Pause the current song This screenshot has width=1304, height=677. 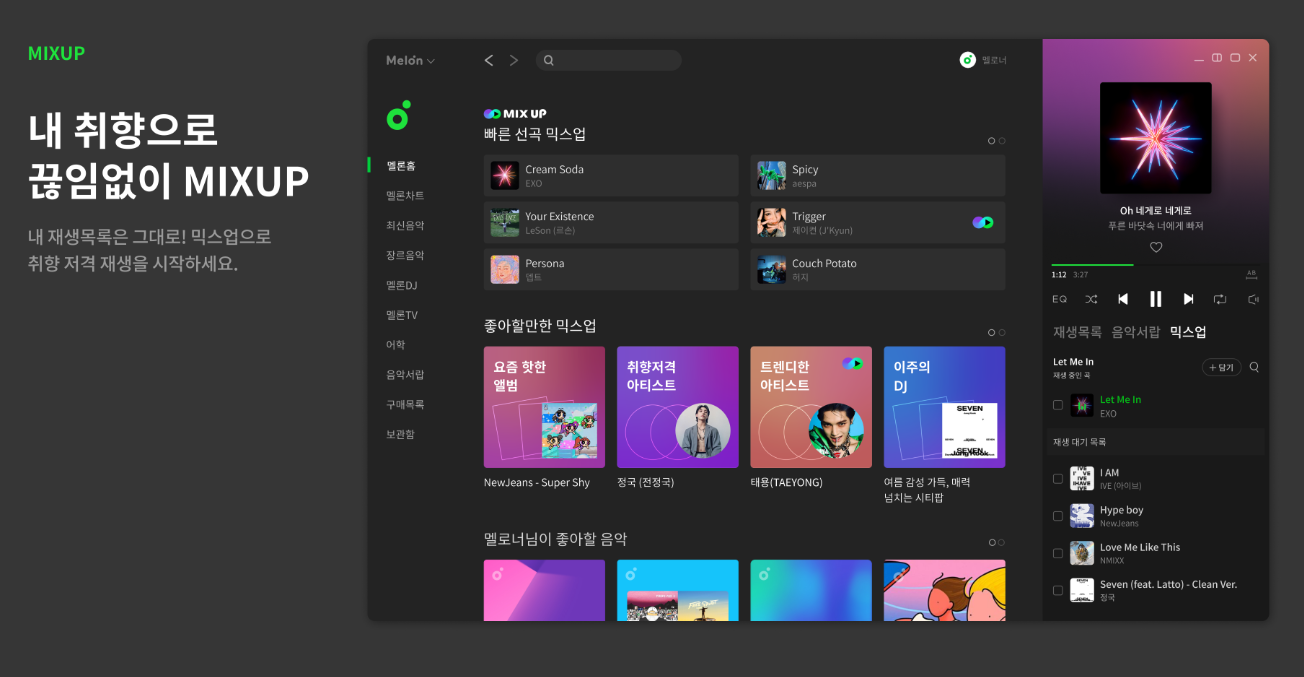[x=1156, y=299]
